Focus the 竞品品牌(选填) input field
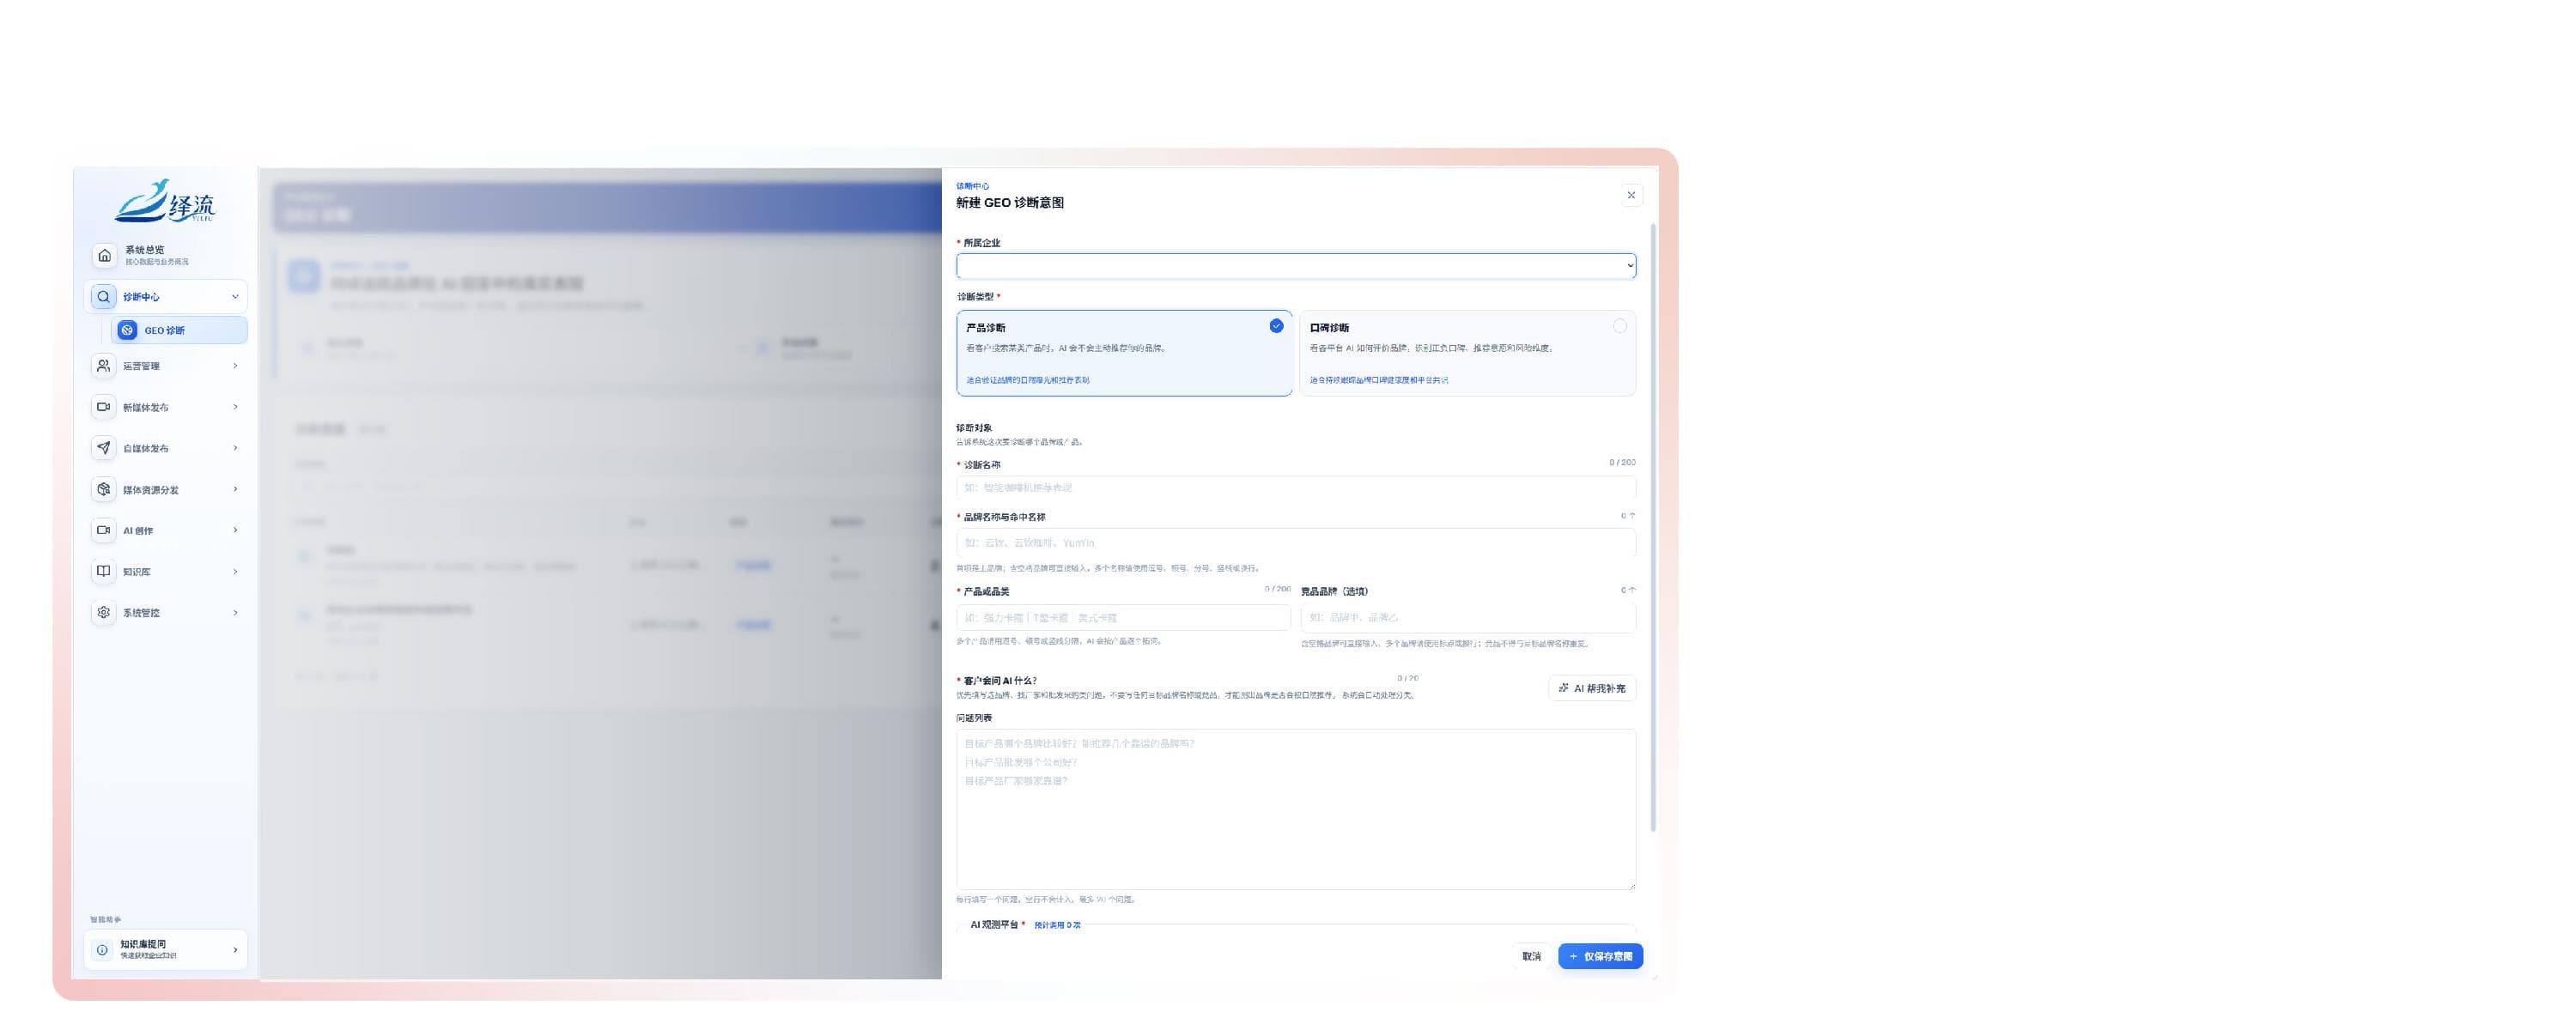2576x1030 pixels. point(1468,618)
